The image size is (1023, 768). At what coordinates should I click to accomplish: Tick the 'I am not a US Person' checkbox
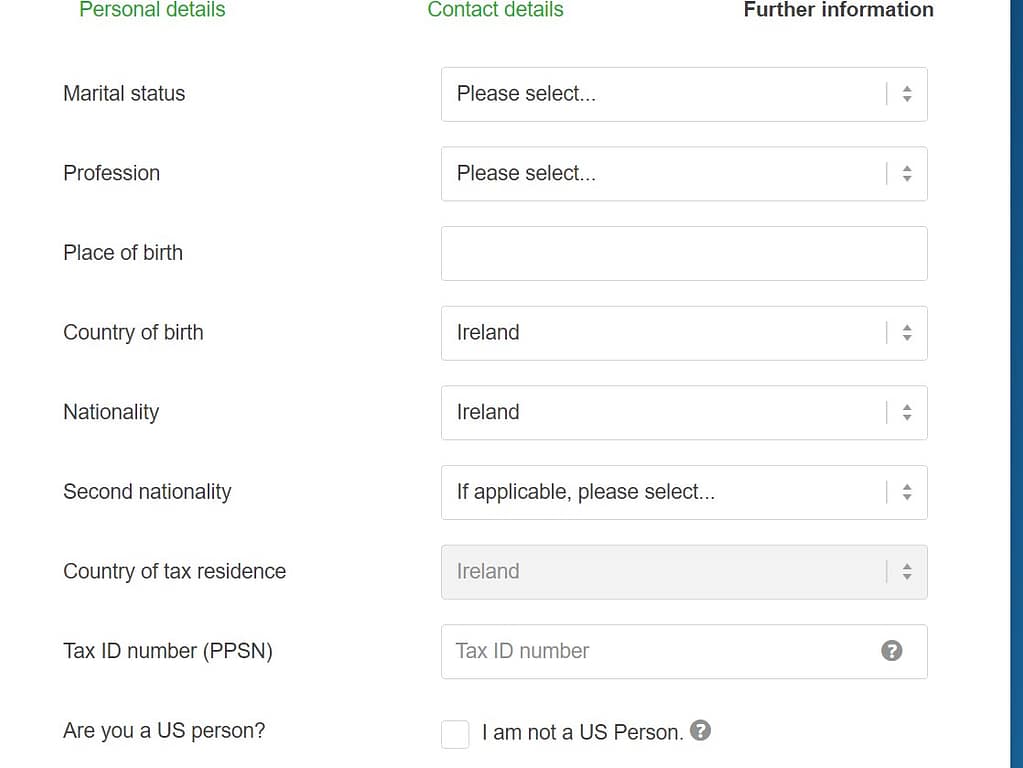tap(455, 734)
